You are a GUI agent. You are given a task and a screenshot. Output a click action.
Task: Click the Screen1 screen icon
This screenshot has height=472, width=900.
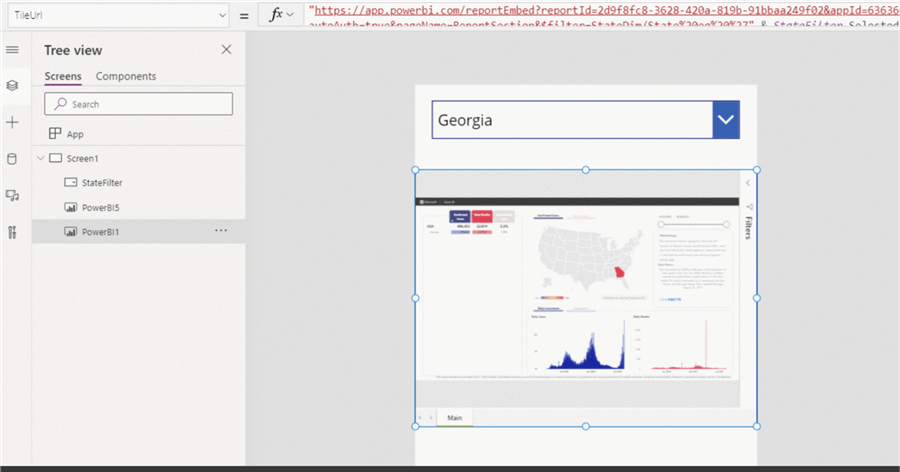coord(56,158)
